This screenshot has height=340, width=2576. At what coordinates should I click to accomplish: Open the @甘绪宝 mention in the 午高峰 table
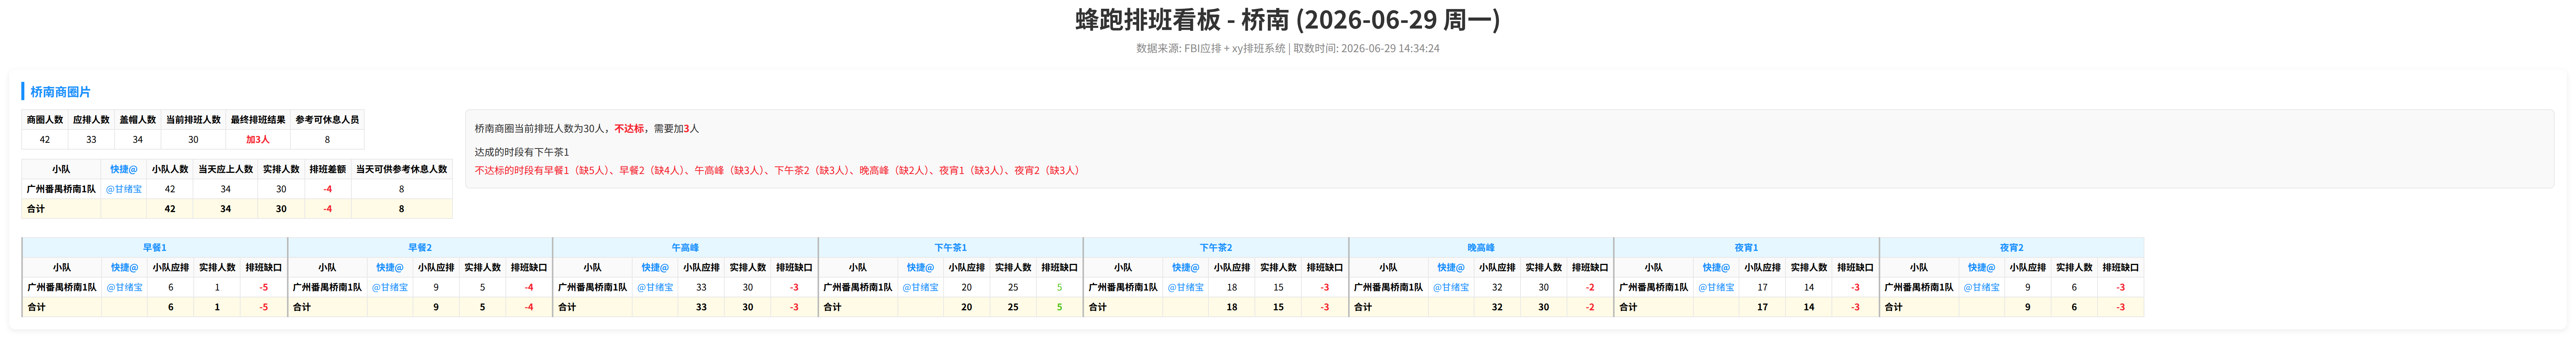coord(655,287)
